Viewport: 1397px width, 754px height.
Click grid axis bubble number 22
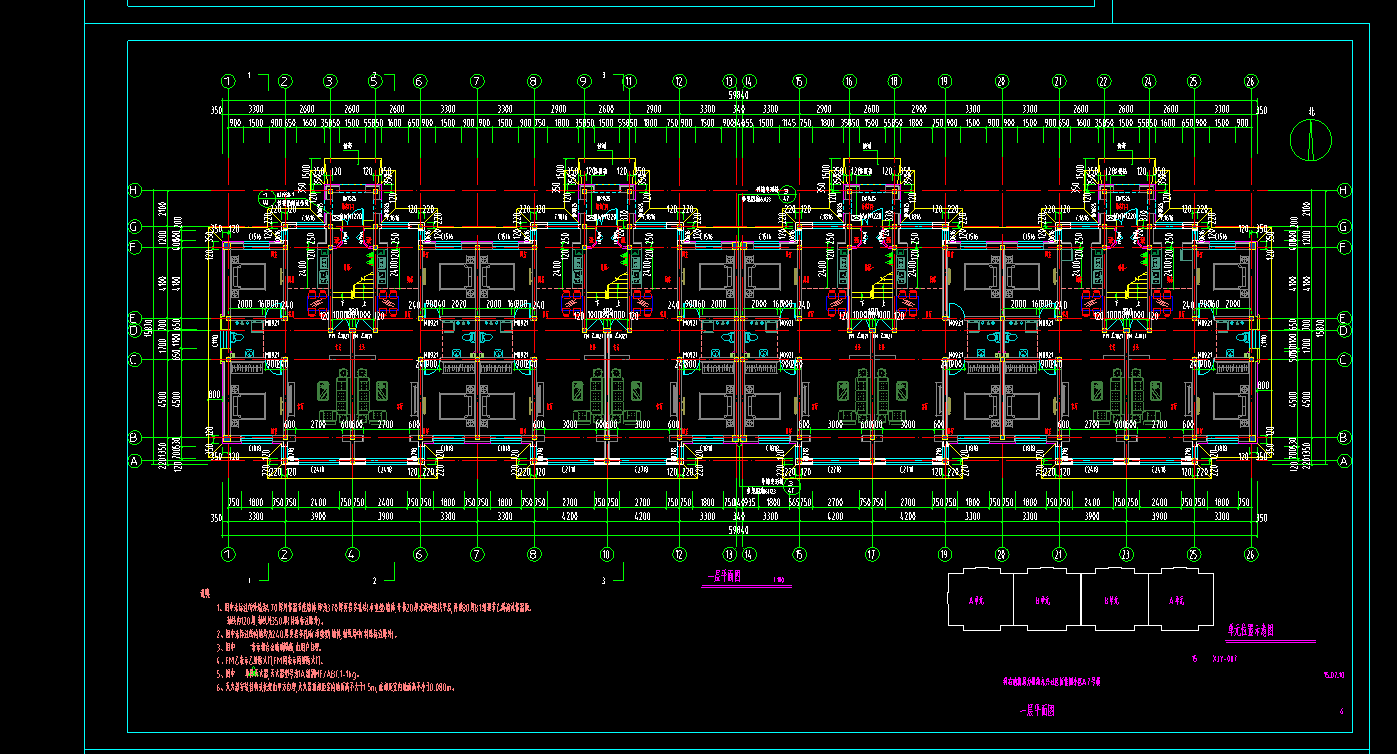tap(1103, 81)
